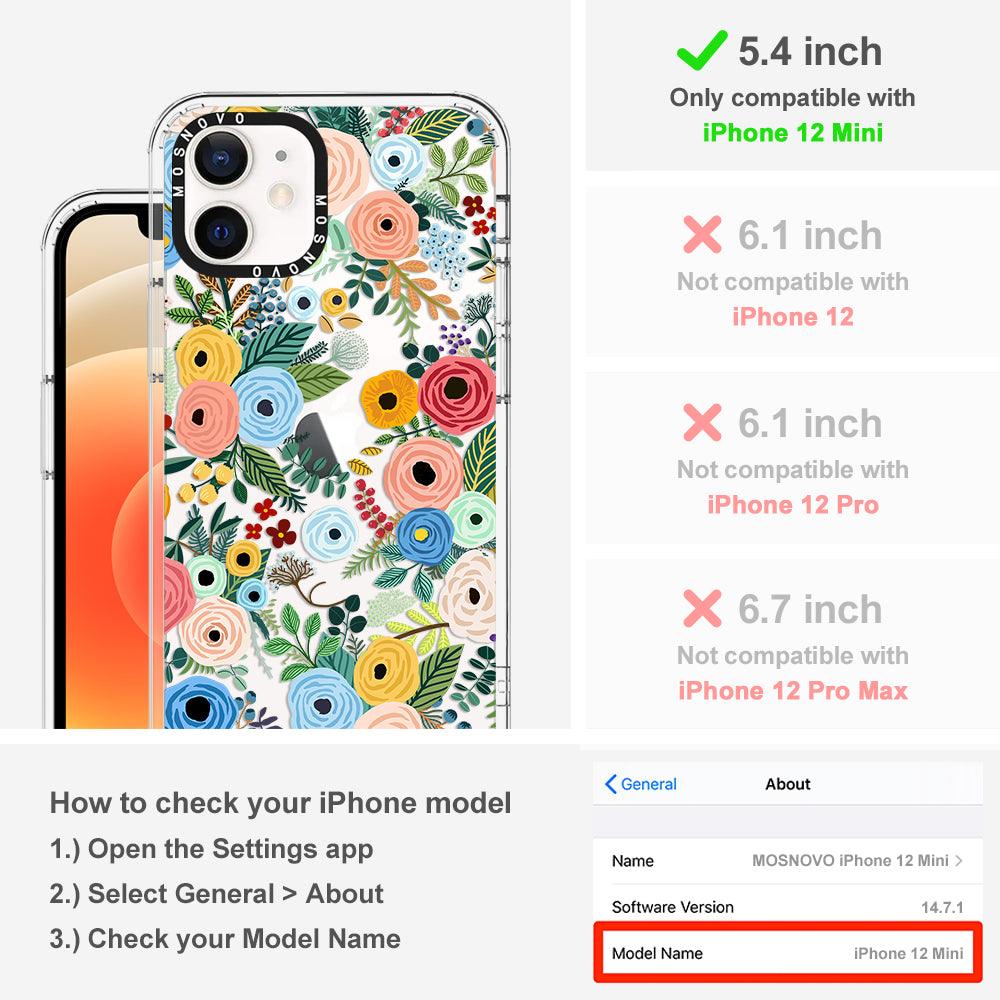1000x1000 pixels.
Task: Click the green checkmark beside 5.4 inch
Action: [x=702, y=50]
